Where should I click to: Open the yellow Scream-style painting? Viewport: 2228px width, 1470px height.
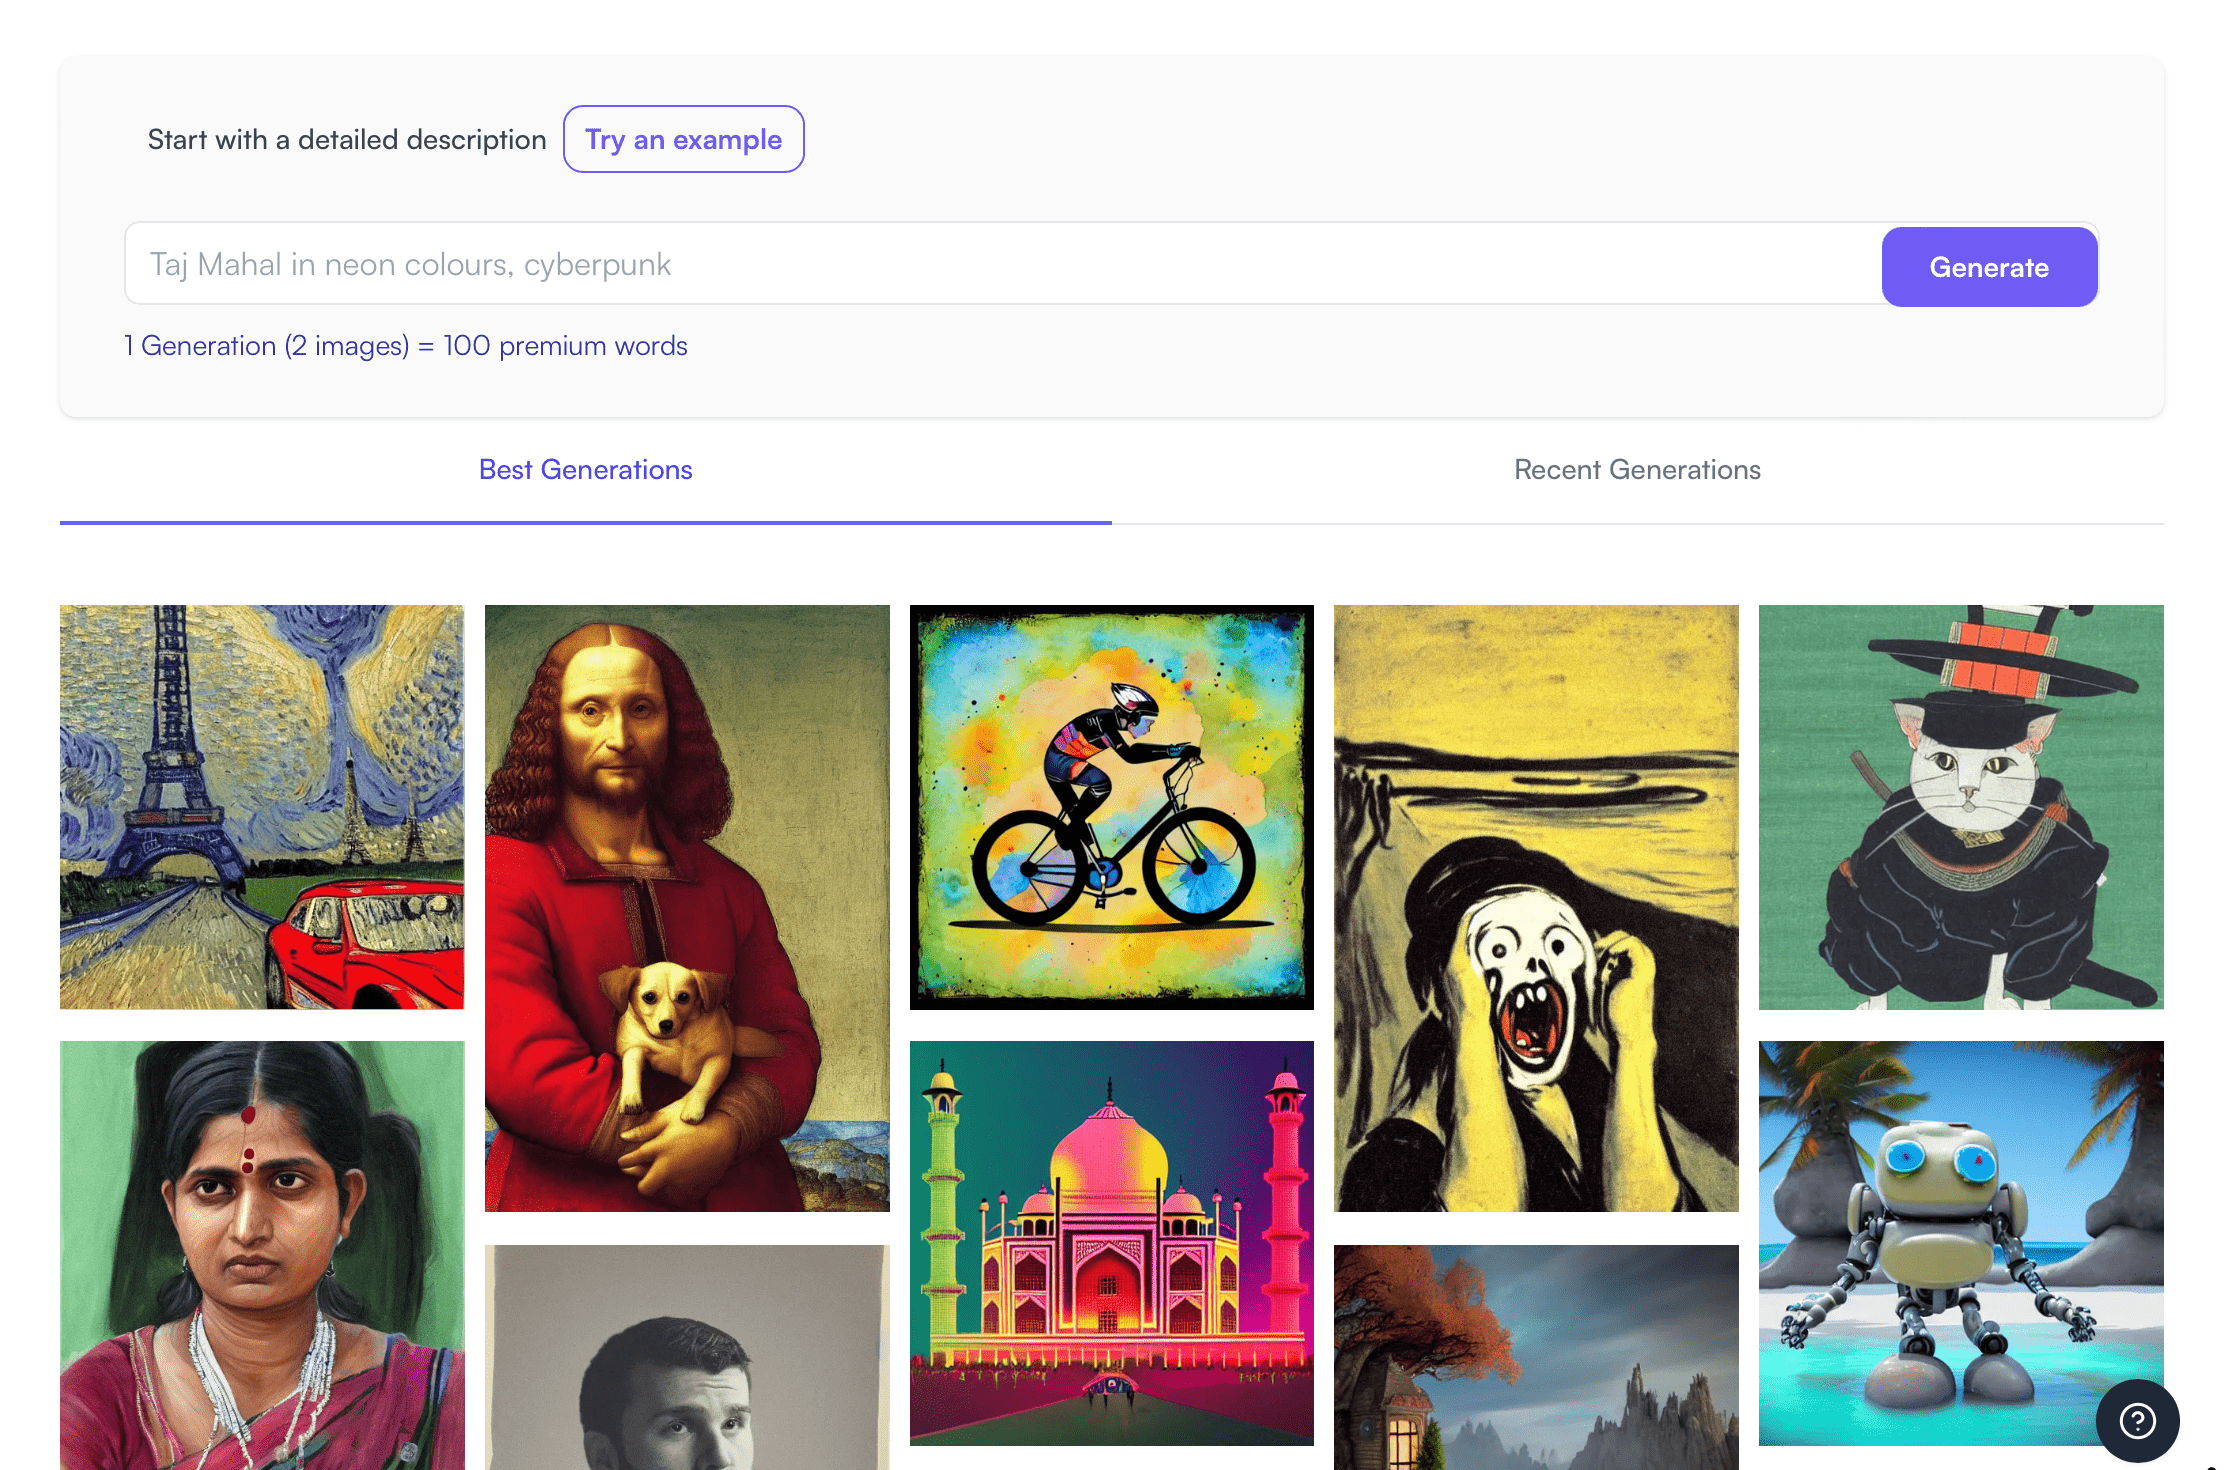[1536, 908]
